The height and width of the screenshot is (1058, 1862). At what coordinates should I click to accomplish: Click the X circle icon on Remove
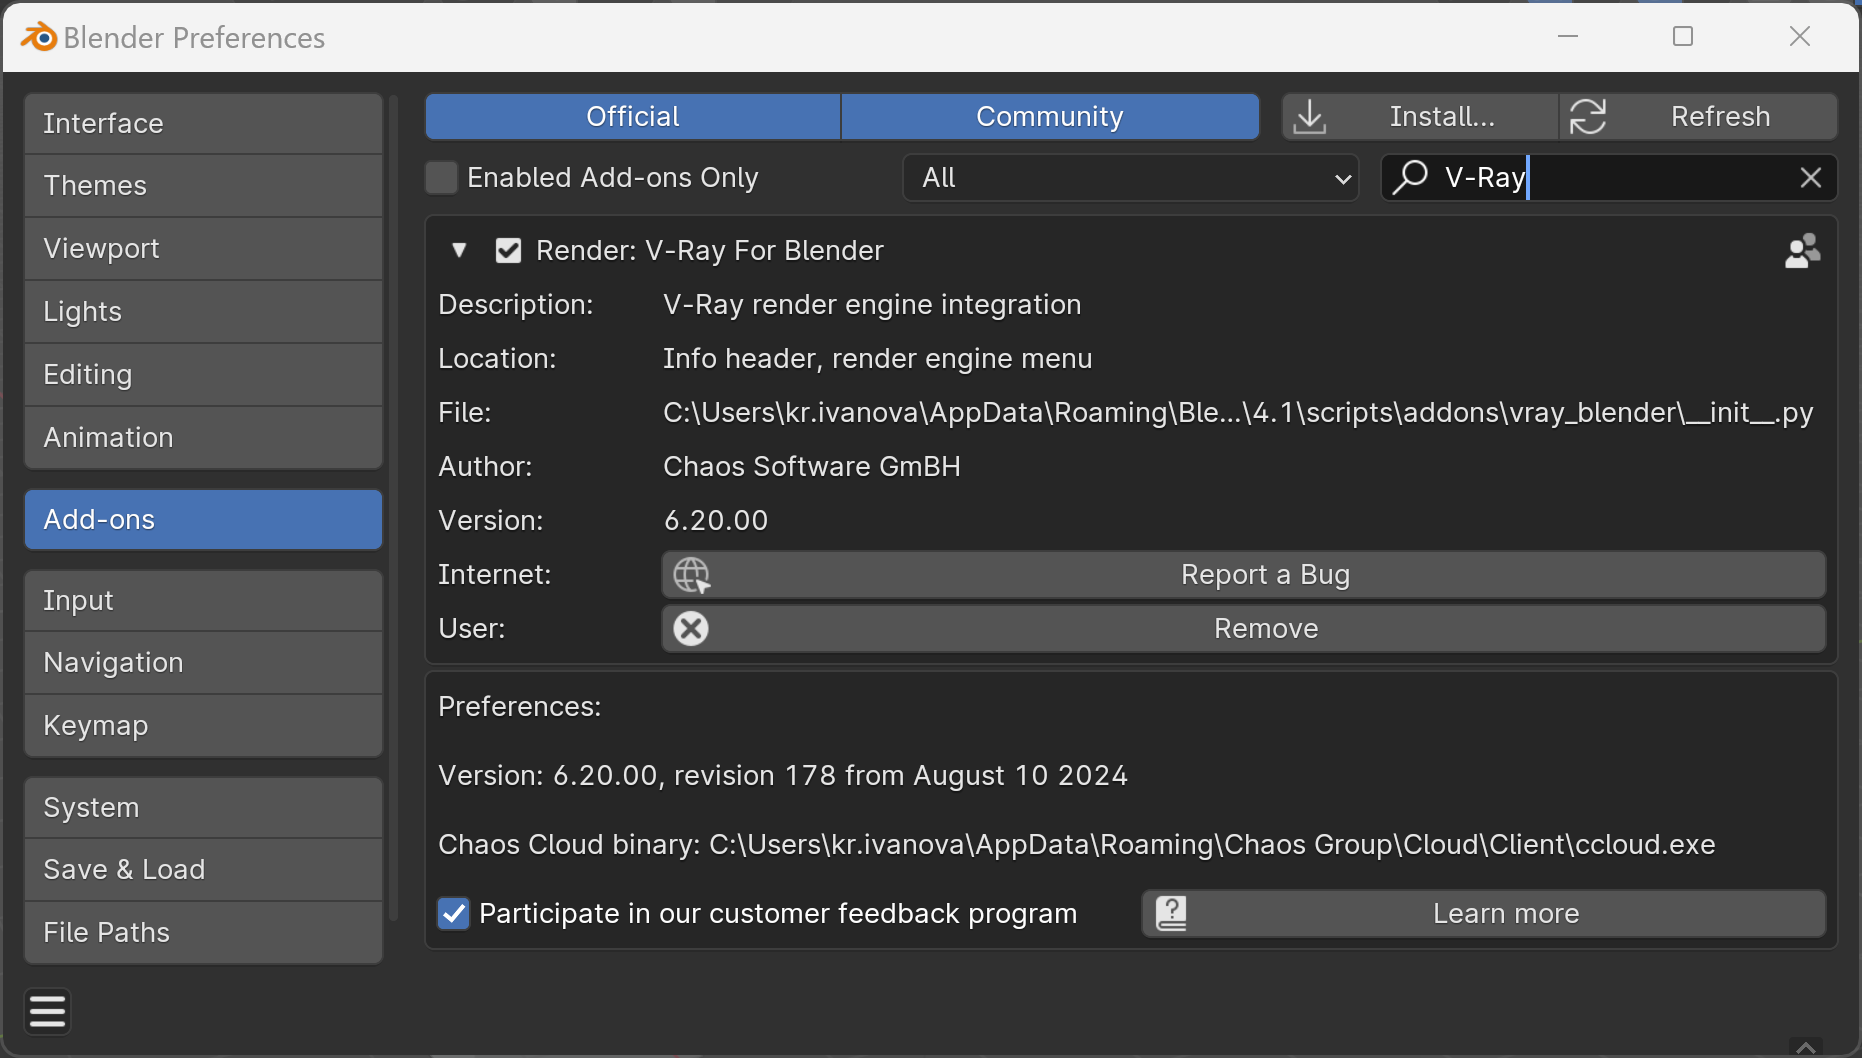691,629
